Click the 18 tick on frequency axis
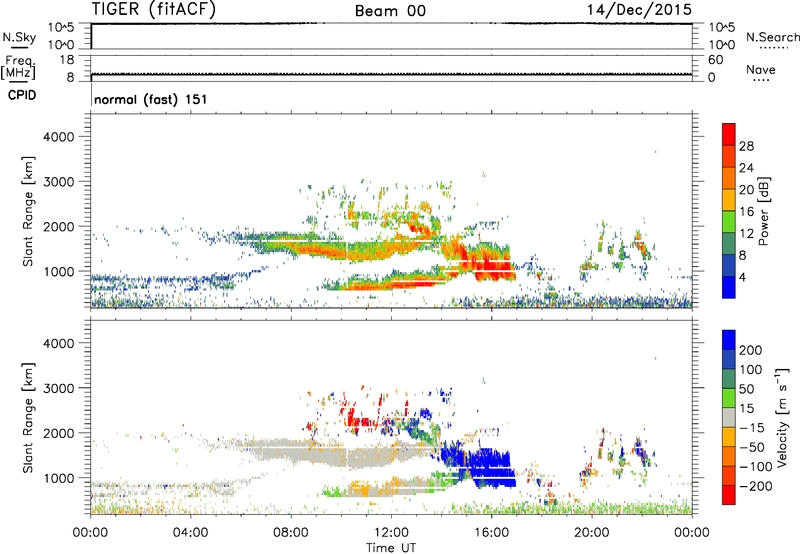 tap(66, 60)
